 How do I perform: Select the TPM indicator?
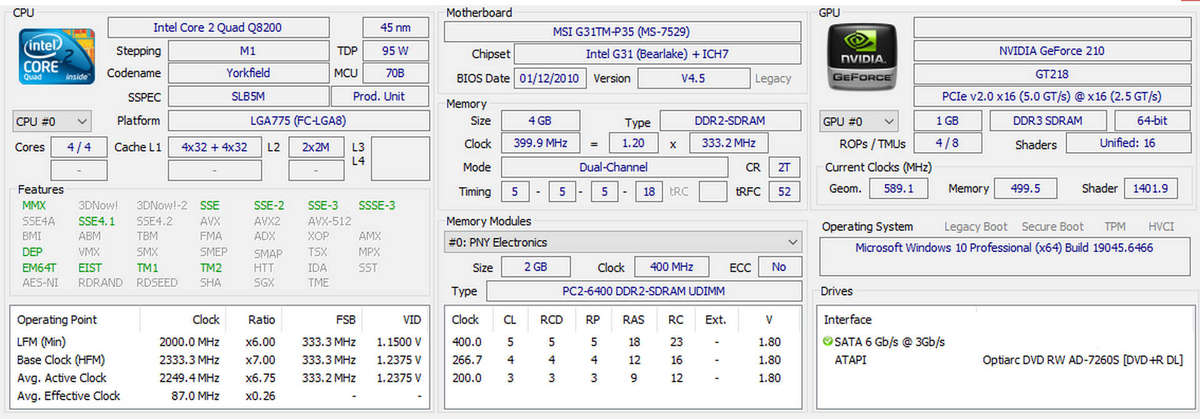coord(1114,227)
